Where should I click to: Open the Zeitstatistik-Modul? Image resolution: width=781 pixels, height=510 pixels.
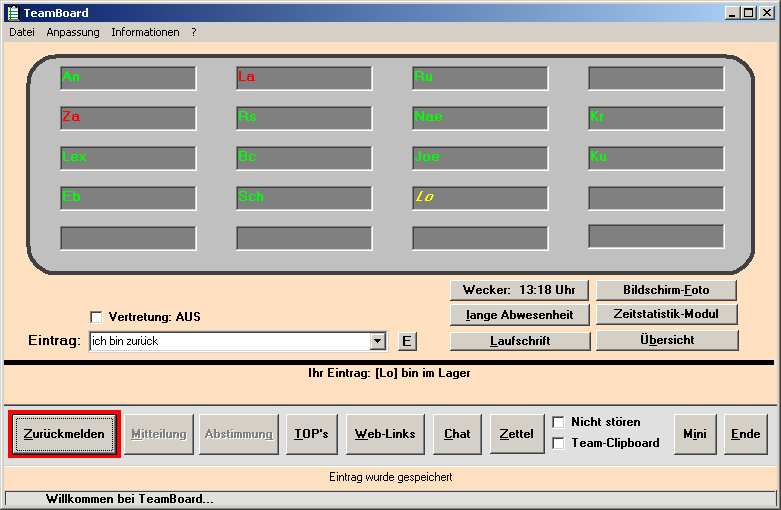click(666, 314)
